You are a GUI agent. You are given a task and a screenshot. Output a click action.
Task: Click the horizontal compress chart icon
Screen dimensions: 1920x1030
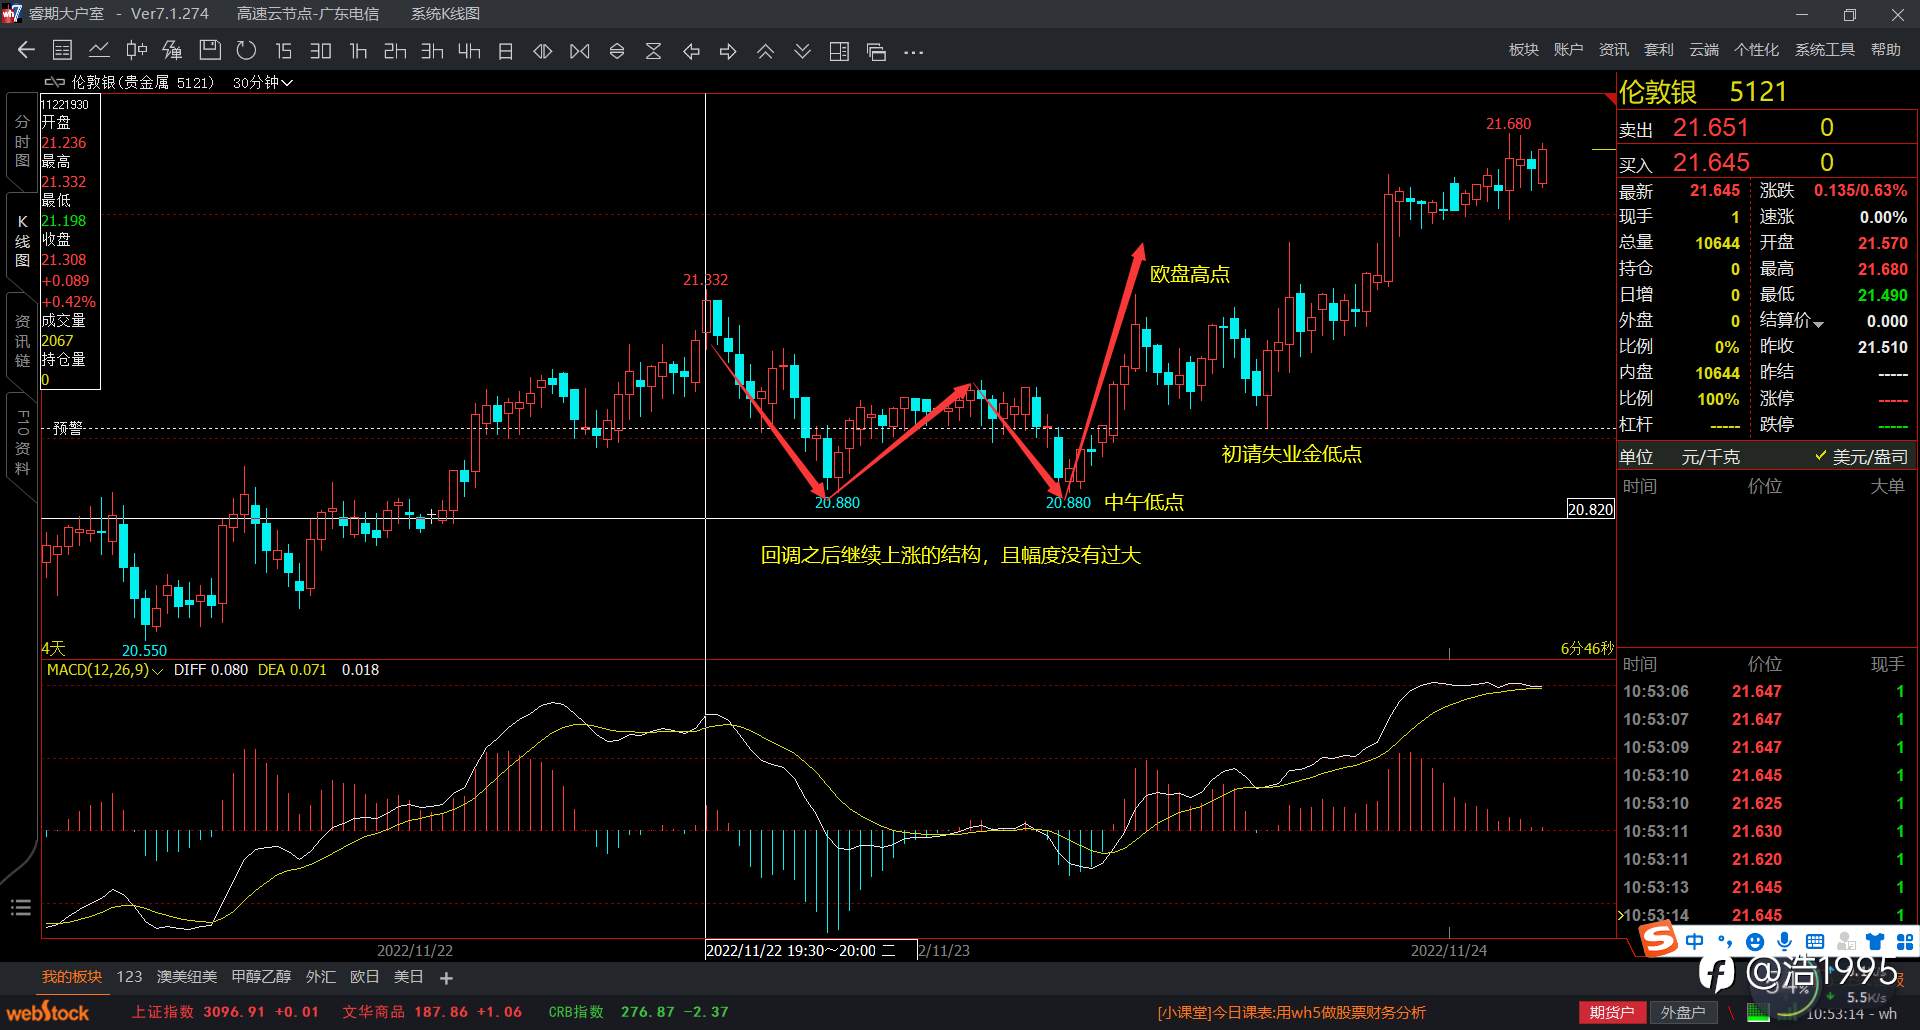(580, 51)
